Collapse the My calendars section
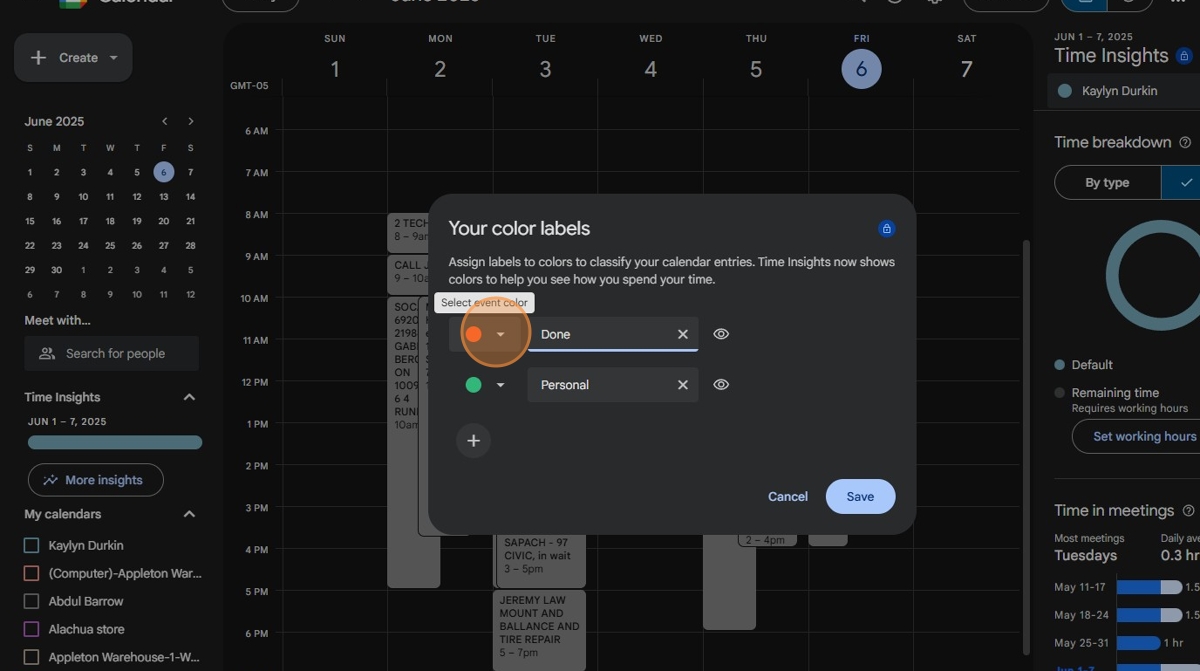 point(189,514)
